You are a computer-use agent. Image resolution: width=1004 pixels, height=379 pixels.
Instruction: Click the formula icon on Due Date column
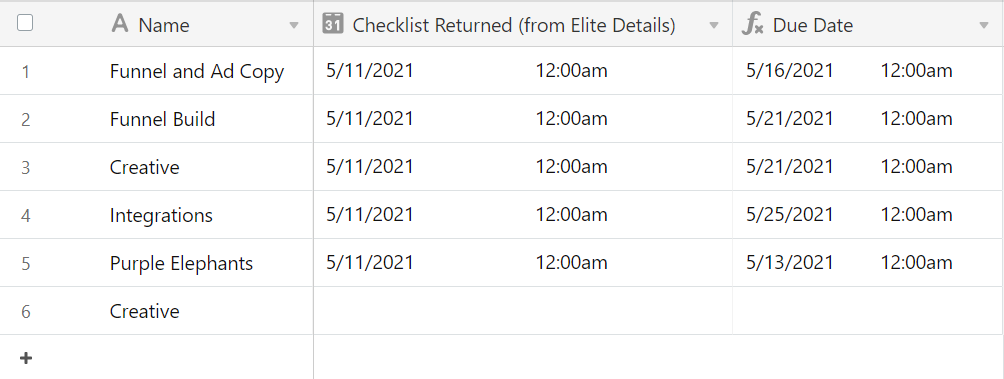tap(752, 24)
